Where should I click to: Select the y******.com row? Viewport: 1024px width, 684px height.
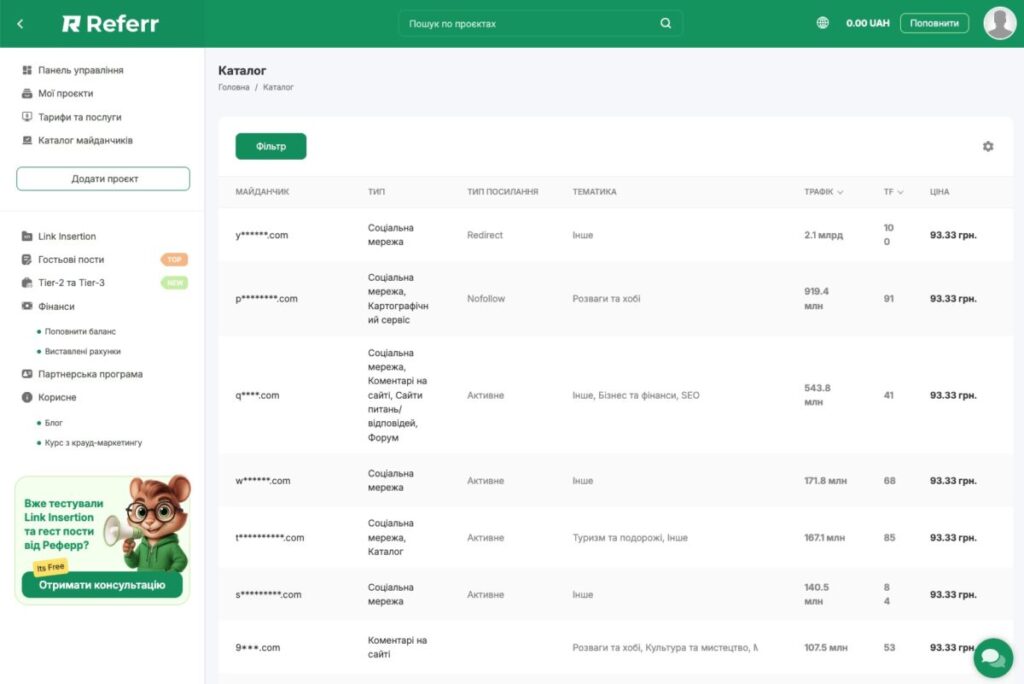click(615, 235)
